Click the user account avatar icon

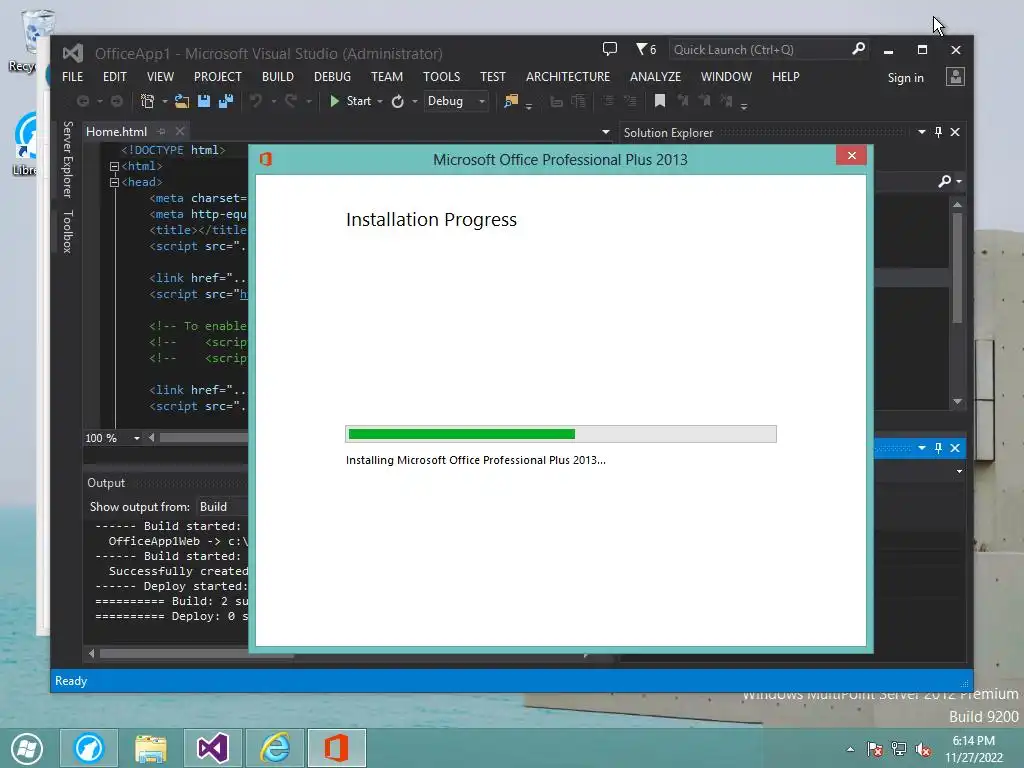click(955, 77)
